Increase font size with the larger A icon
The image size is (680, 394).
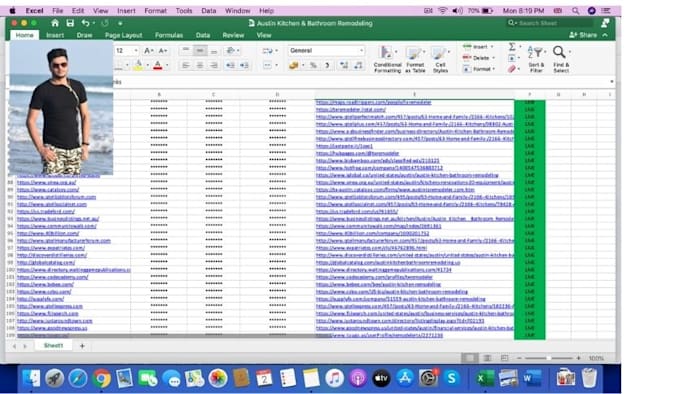(x=148, y=51)
